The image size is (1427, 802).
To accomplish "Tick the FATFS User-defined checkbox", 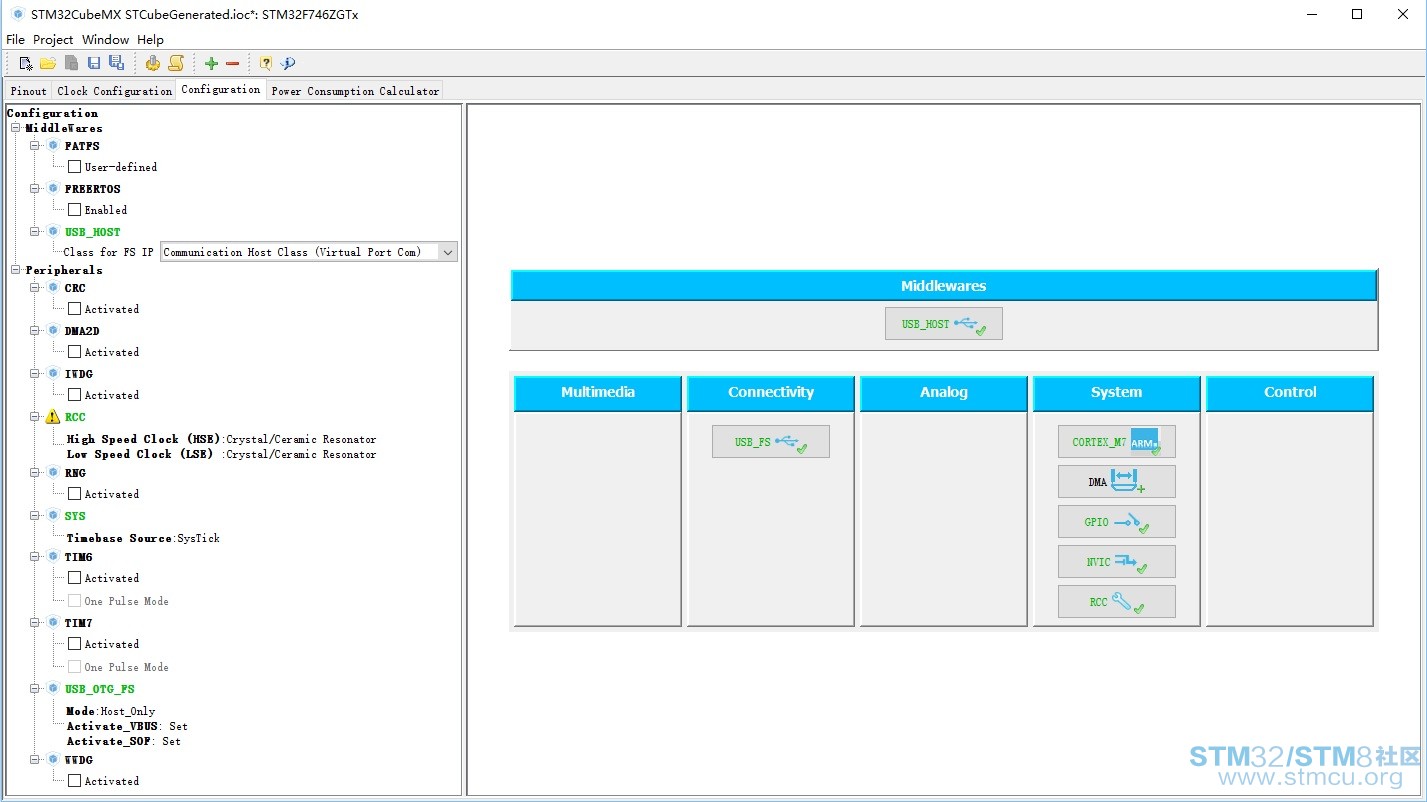I will pyautogui.click(x=74, y=167).
